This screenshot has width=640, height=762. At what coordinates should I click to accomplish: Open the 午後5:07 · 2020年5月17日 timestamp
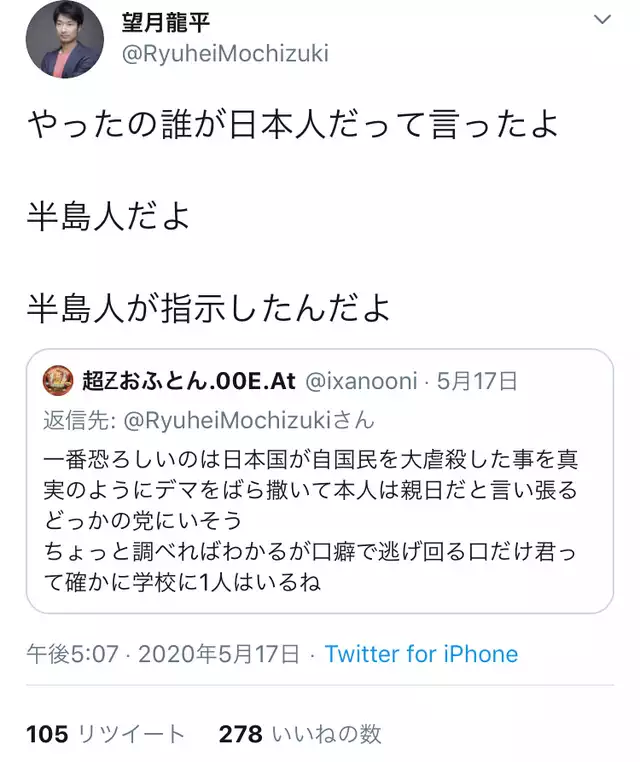[x=163, y=654]
